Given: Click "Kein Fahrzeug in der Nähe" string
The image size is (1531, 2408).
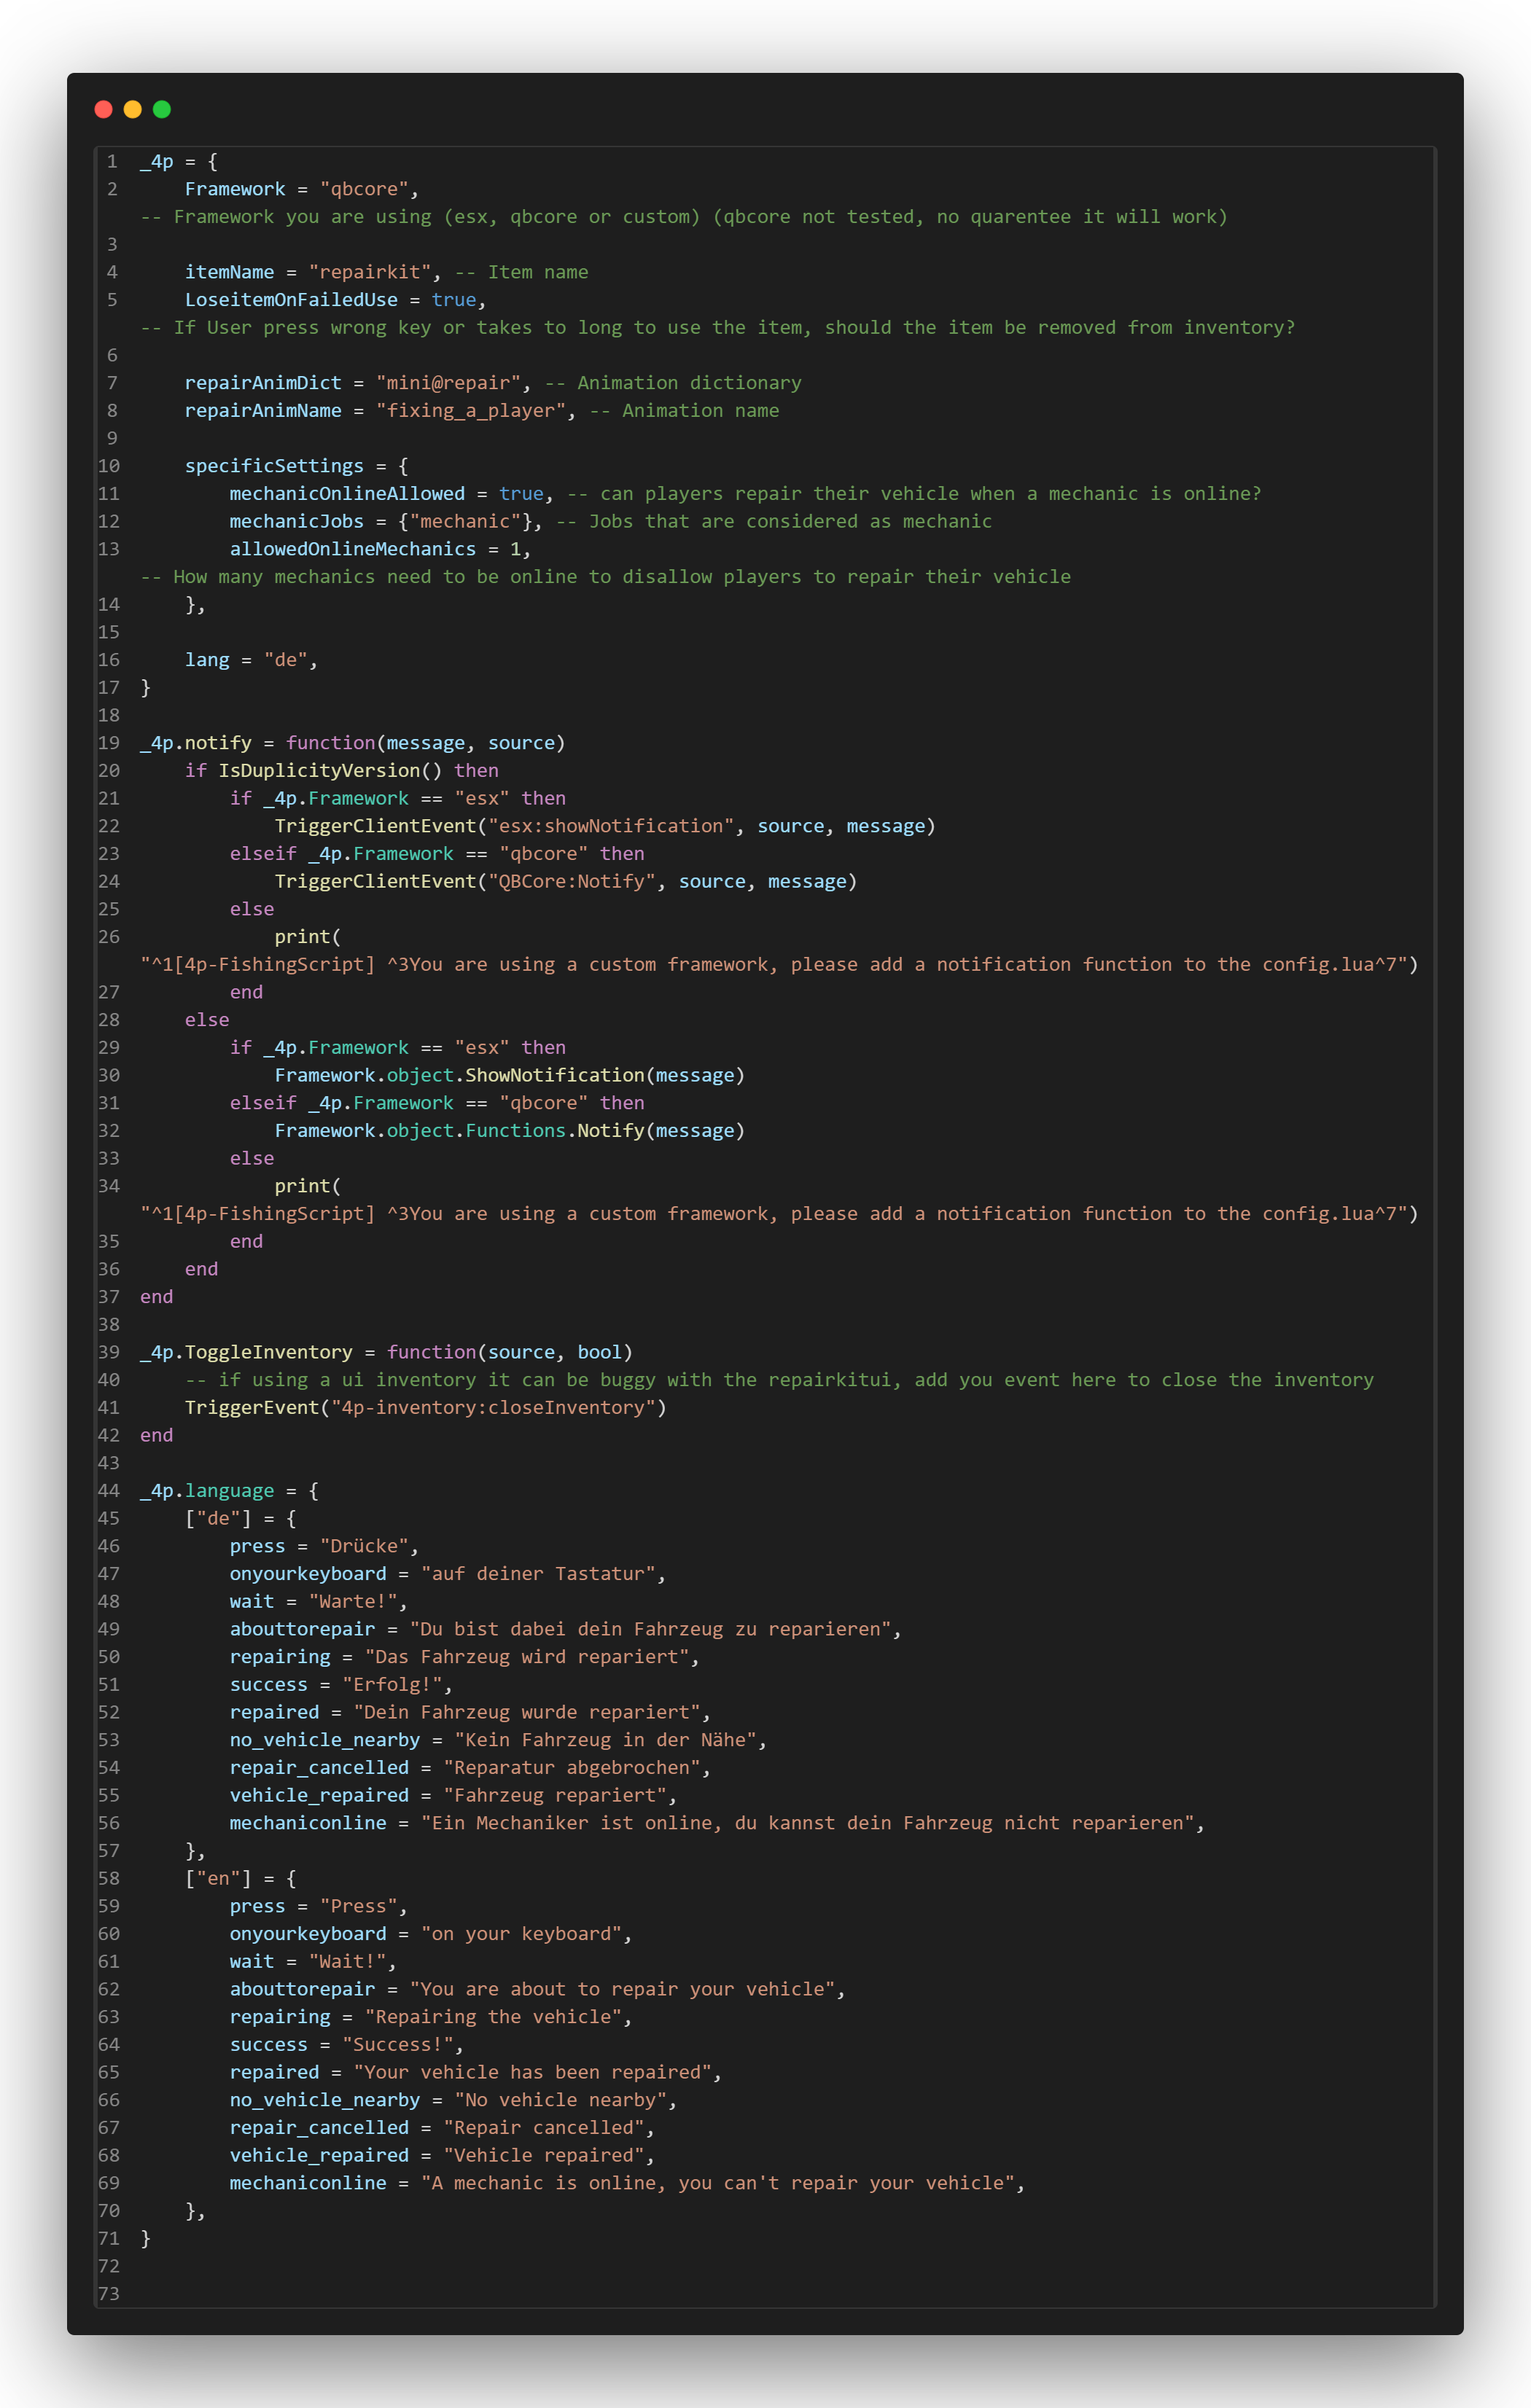Looking at the screenshot, I should point(605,1740).
